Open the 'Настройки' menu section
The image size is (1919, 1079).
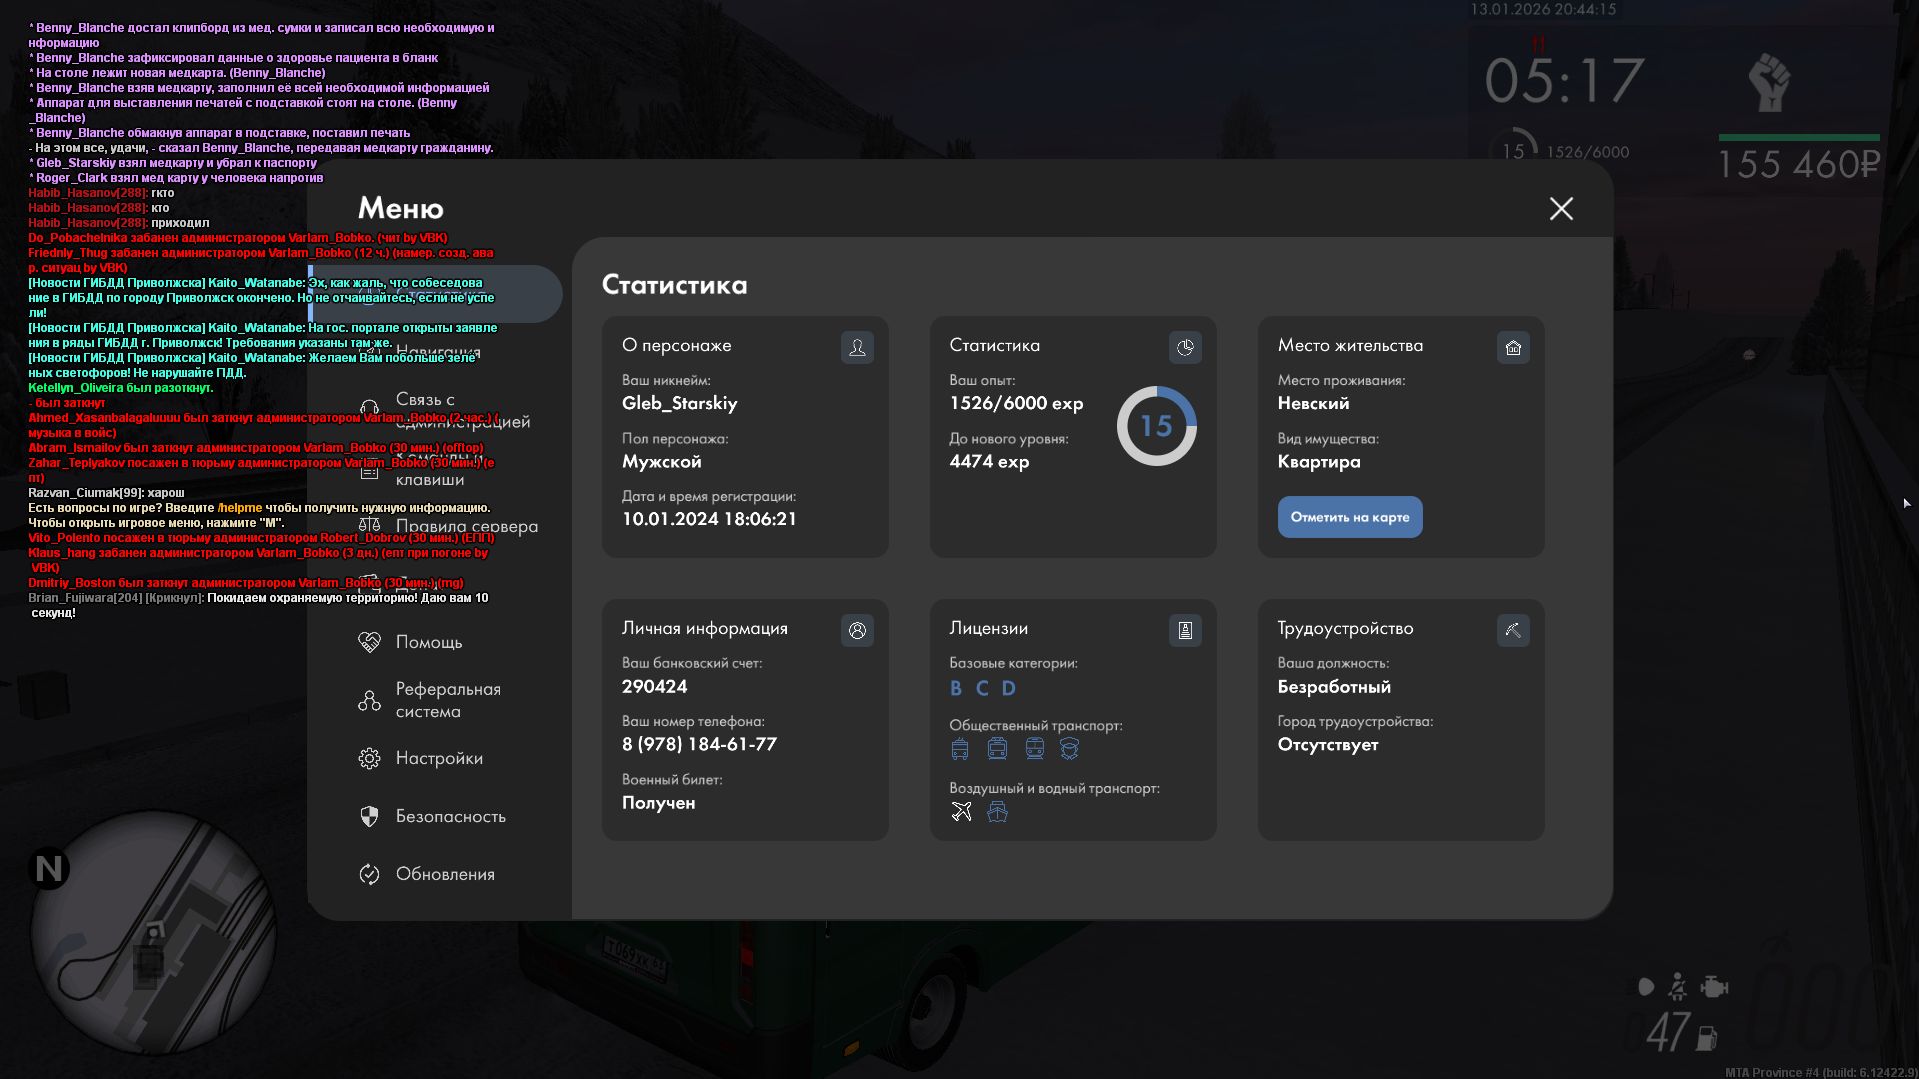coord(438,758)
